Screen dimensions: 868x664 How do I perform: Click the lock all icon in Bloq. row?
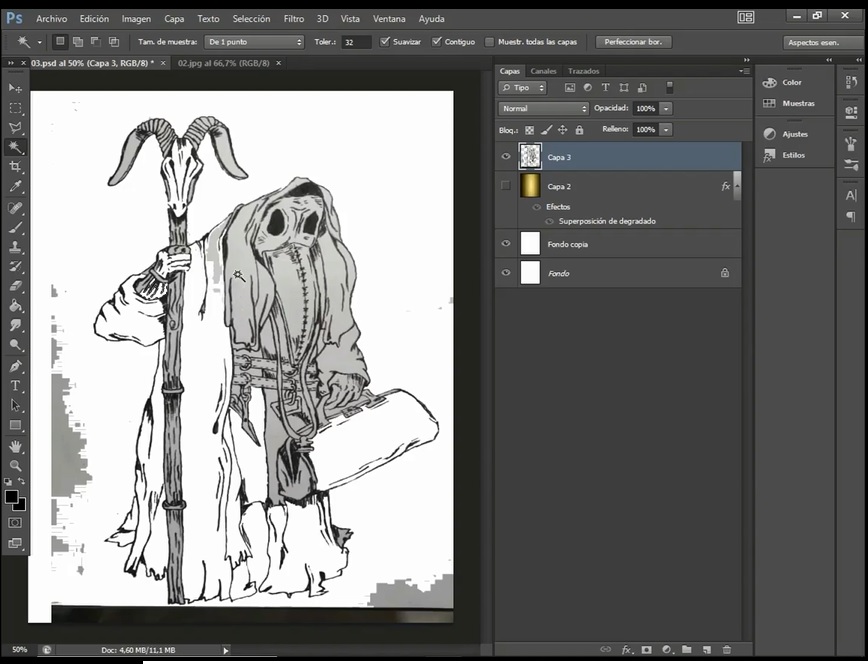point(579,130)
